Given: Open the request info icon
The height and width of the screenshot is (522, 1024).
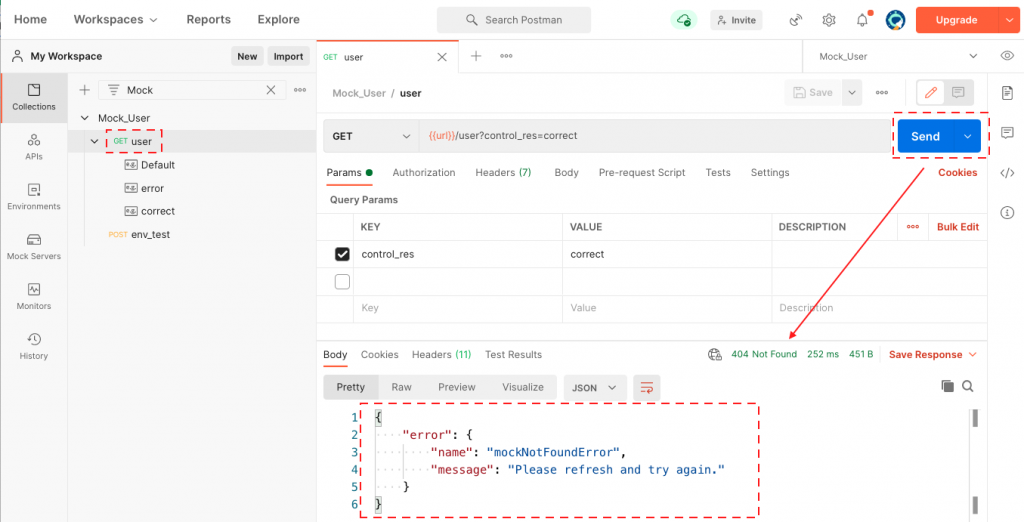Looking at the screenshot, I should pos(1007,212).
